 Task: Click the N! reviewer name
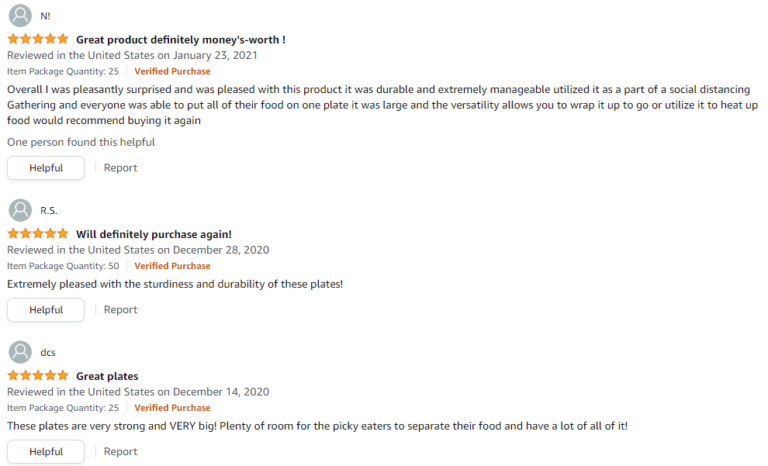tap(46, 17)
